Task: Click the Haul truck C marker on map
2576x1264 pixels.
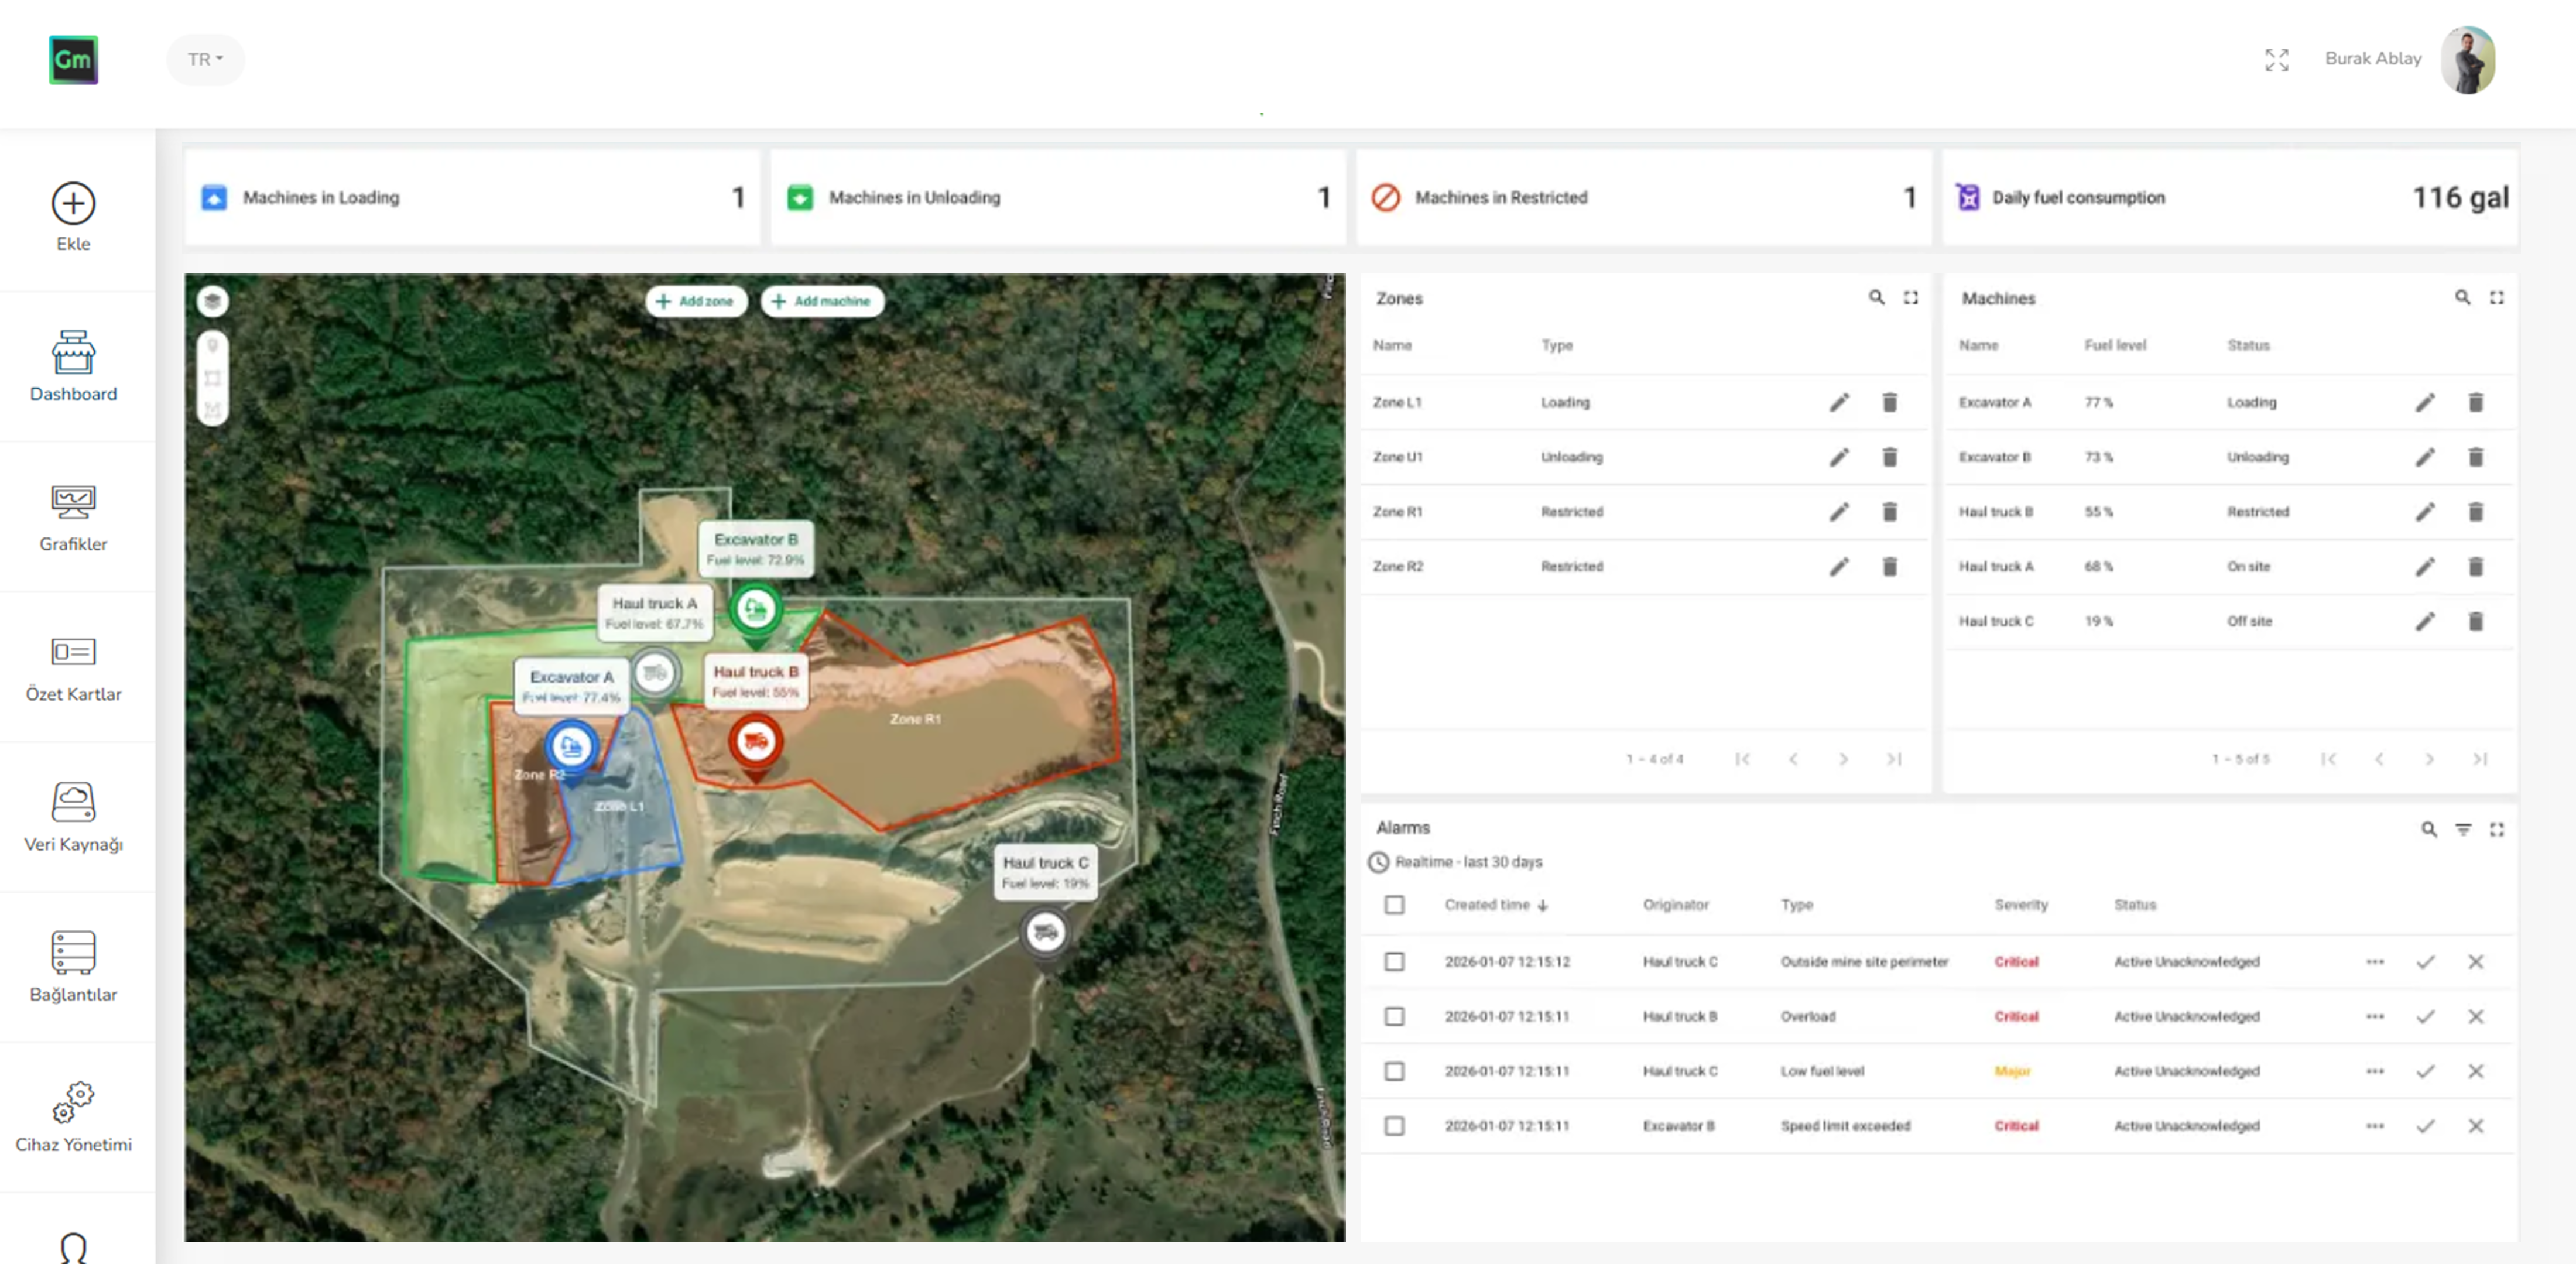Action: click(x=1045, y=932)
